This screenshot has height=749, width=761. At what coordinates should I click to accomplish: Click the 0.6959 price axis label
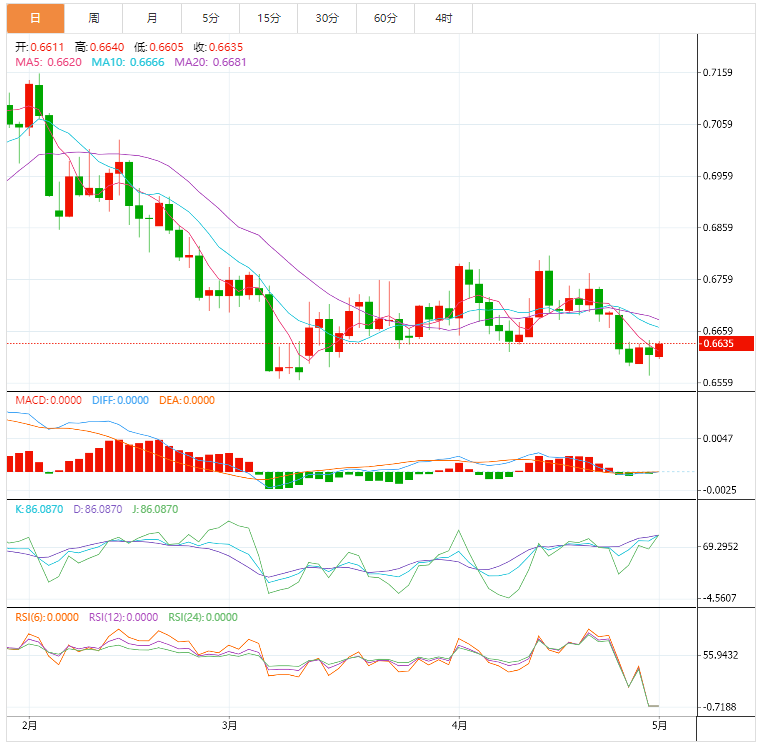click(718, 176)
